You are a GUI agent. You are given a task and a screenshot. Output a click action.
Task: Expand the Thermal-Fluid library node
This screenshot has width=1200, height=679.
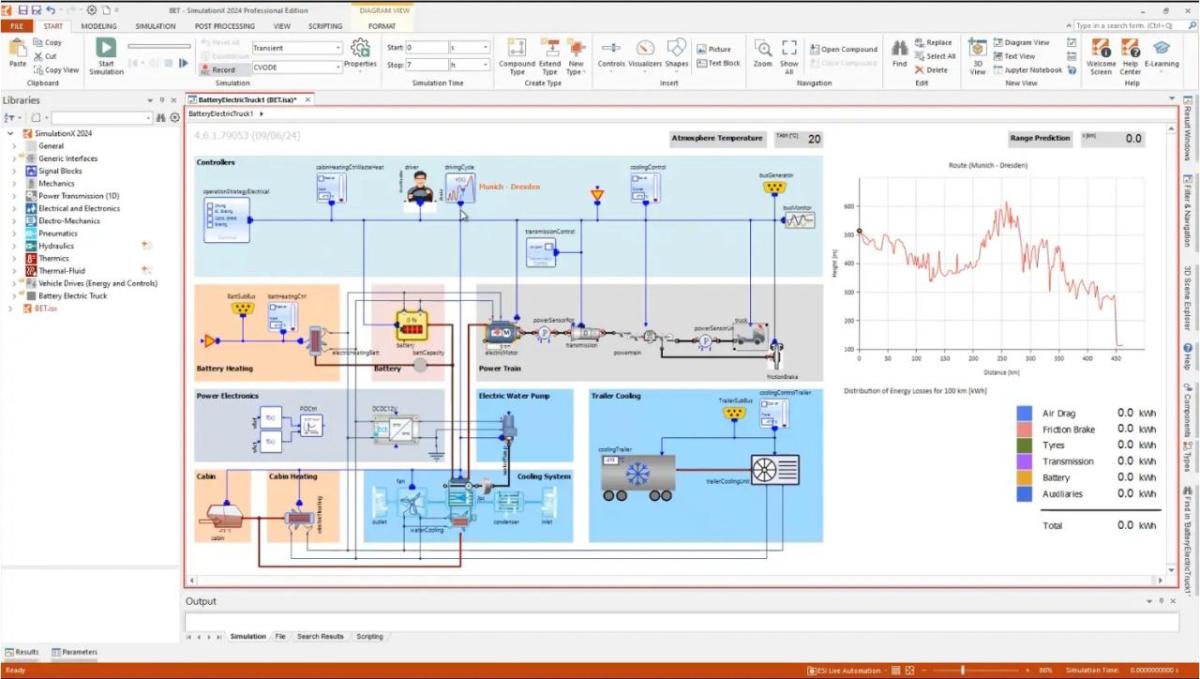[14, 271]
